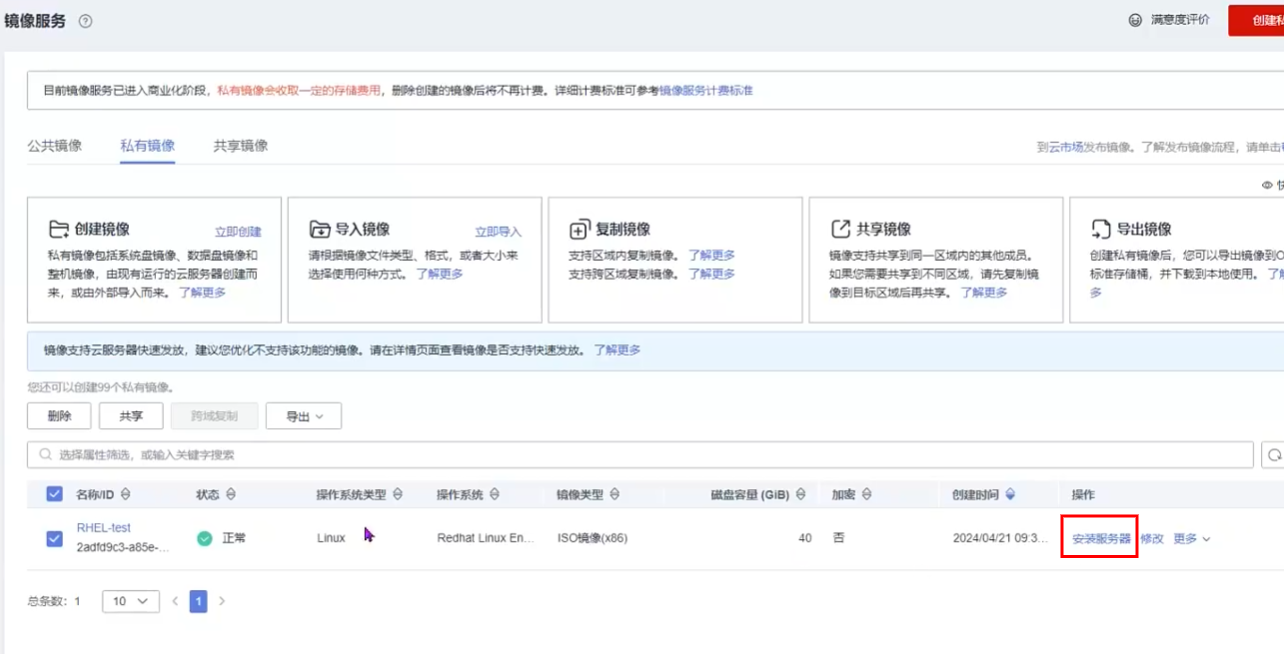Click the search magnifier icon in filter bar

pyautogui.click(x=45, y=455)
